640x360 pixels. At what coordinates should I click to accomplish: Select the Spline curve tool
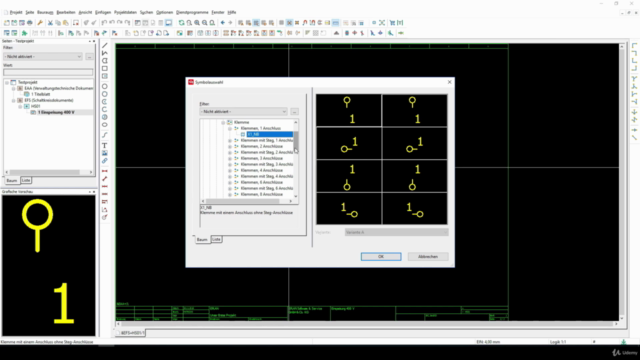pos(105,135)
